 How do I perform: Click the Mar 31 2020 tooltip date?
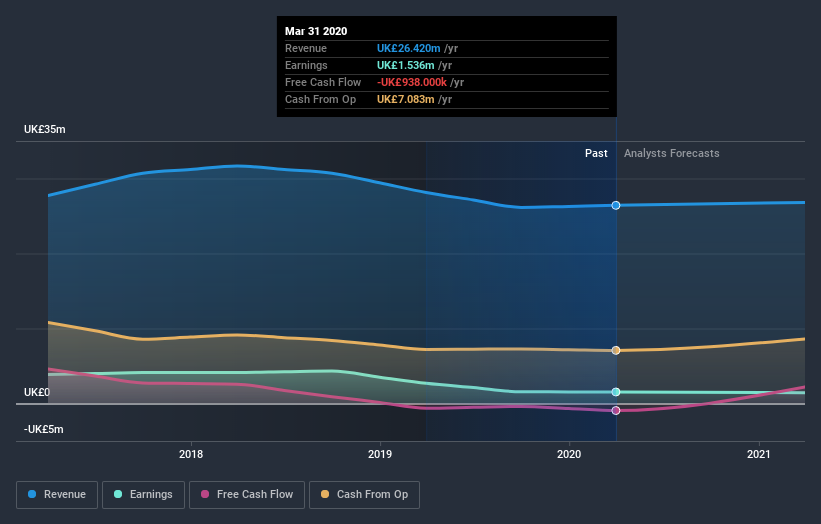316,31
